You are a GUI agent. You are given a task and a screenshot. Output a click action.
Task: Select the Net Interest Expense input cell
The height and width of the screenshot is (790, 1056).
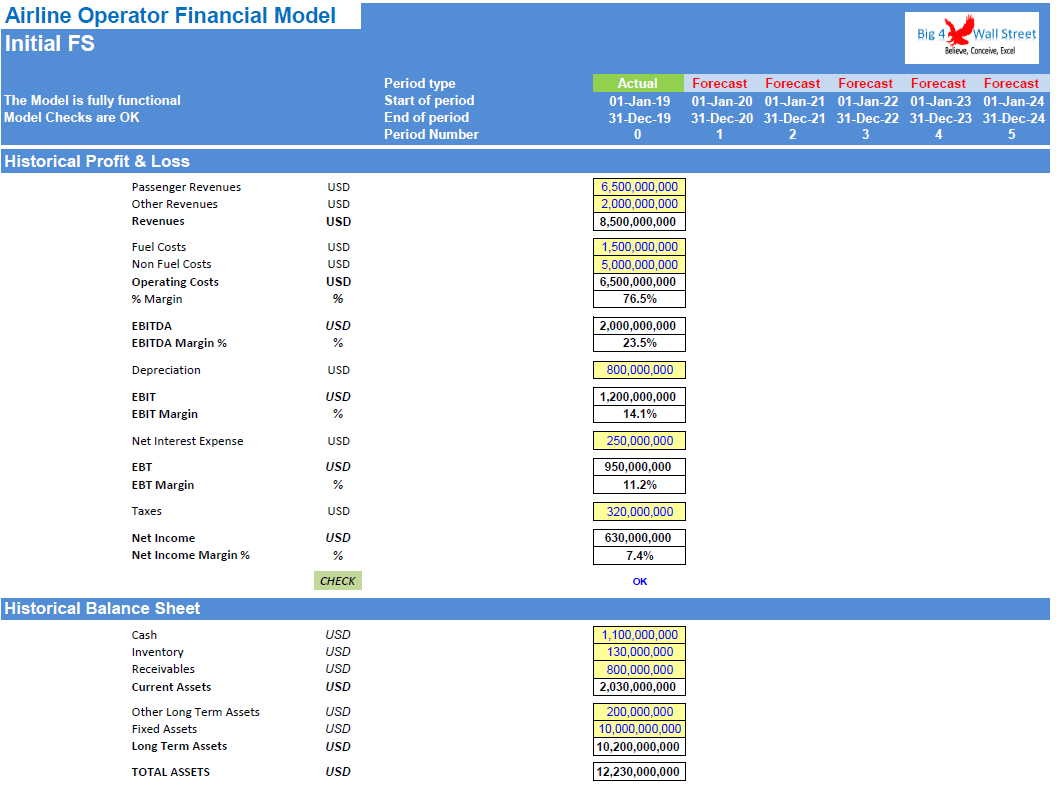pyautogui.click(x=638, y=441)
